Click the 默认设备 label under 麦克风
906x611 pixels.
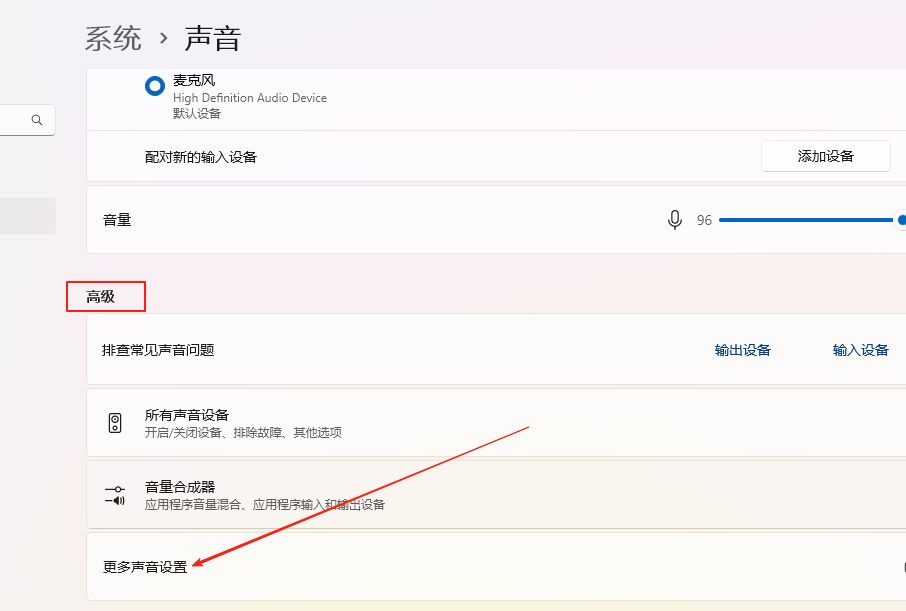(x=196, y=113)
